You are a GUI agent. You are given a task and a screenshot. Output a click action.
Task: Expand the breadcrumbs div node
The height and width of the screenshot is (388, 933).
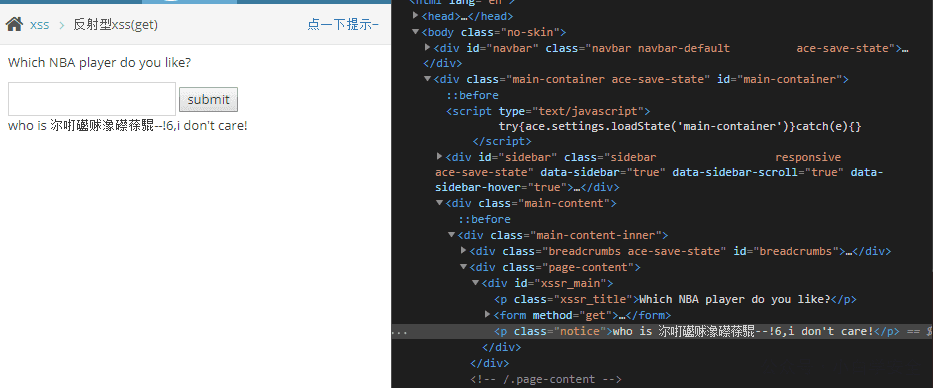pyautogui.click(x=464, y=251)
